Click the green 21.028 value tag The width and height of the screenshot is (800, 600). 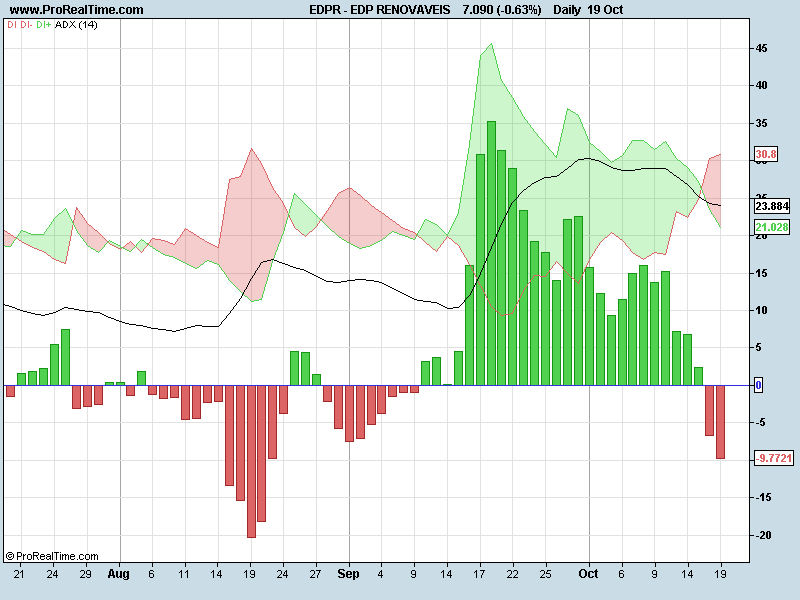[x=772, y=227]
